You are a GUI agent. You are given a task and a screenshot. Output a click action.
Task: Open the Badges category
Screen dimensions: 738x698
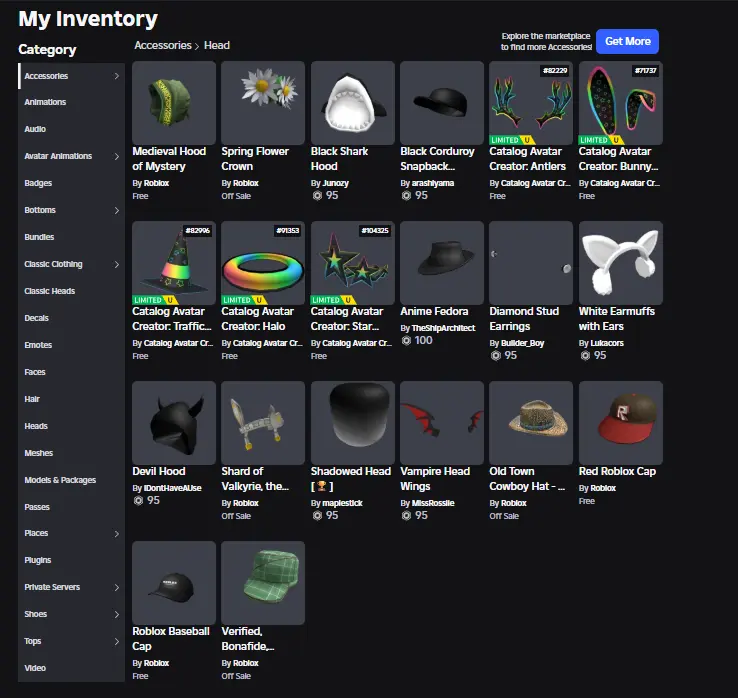point(38,183)
